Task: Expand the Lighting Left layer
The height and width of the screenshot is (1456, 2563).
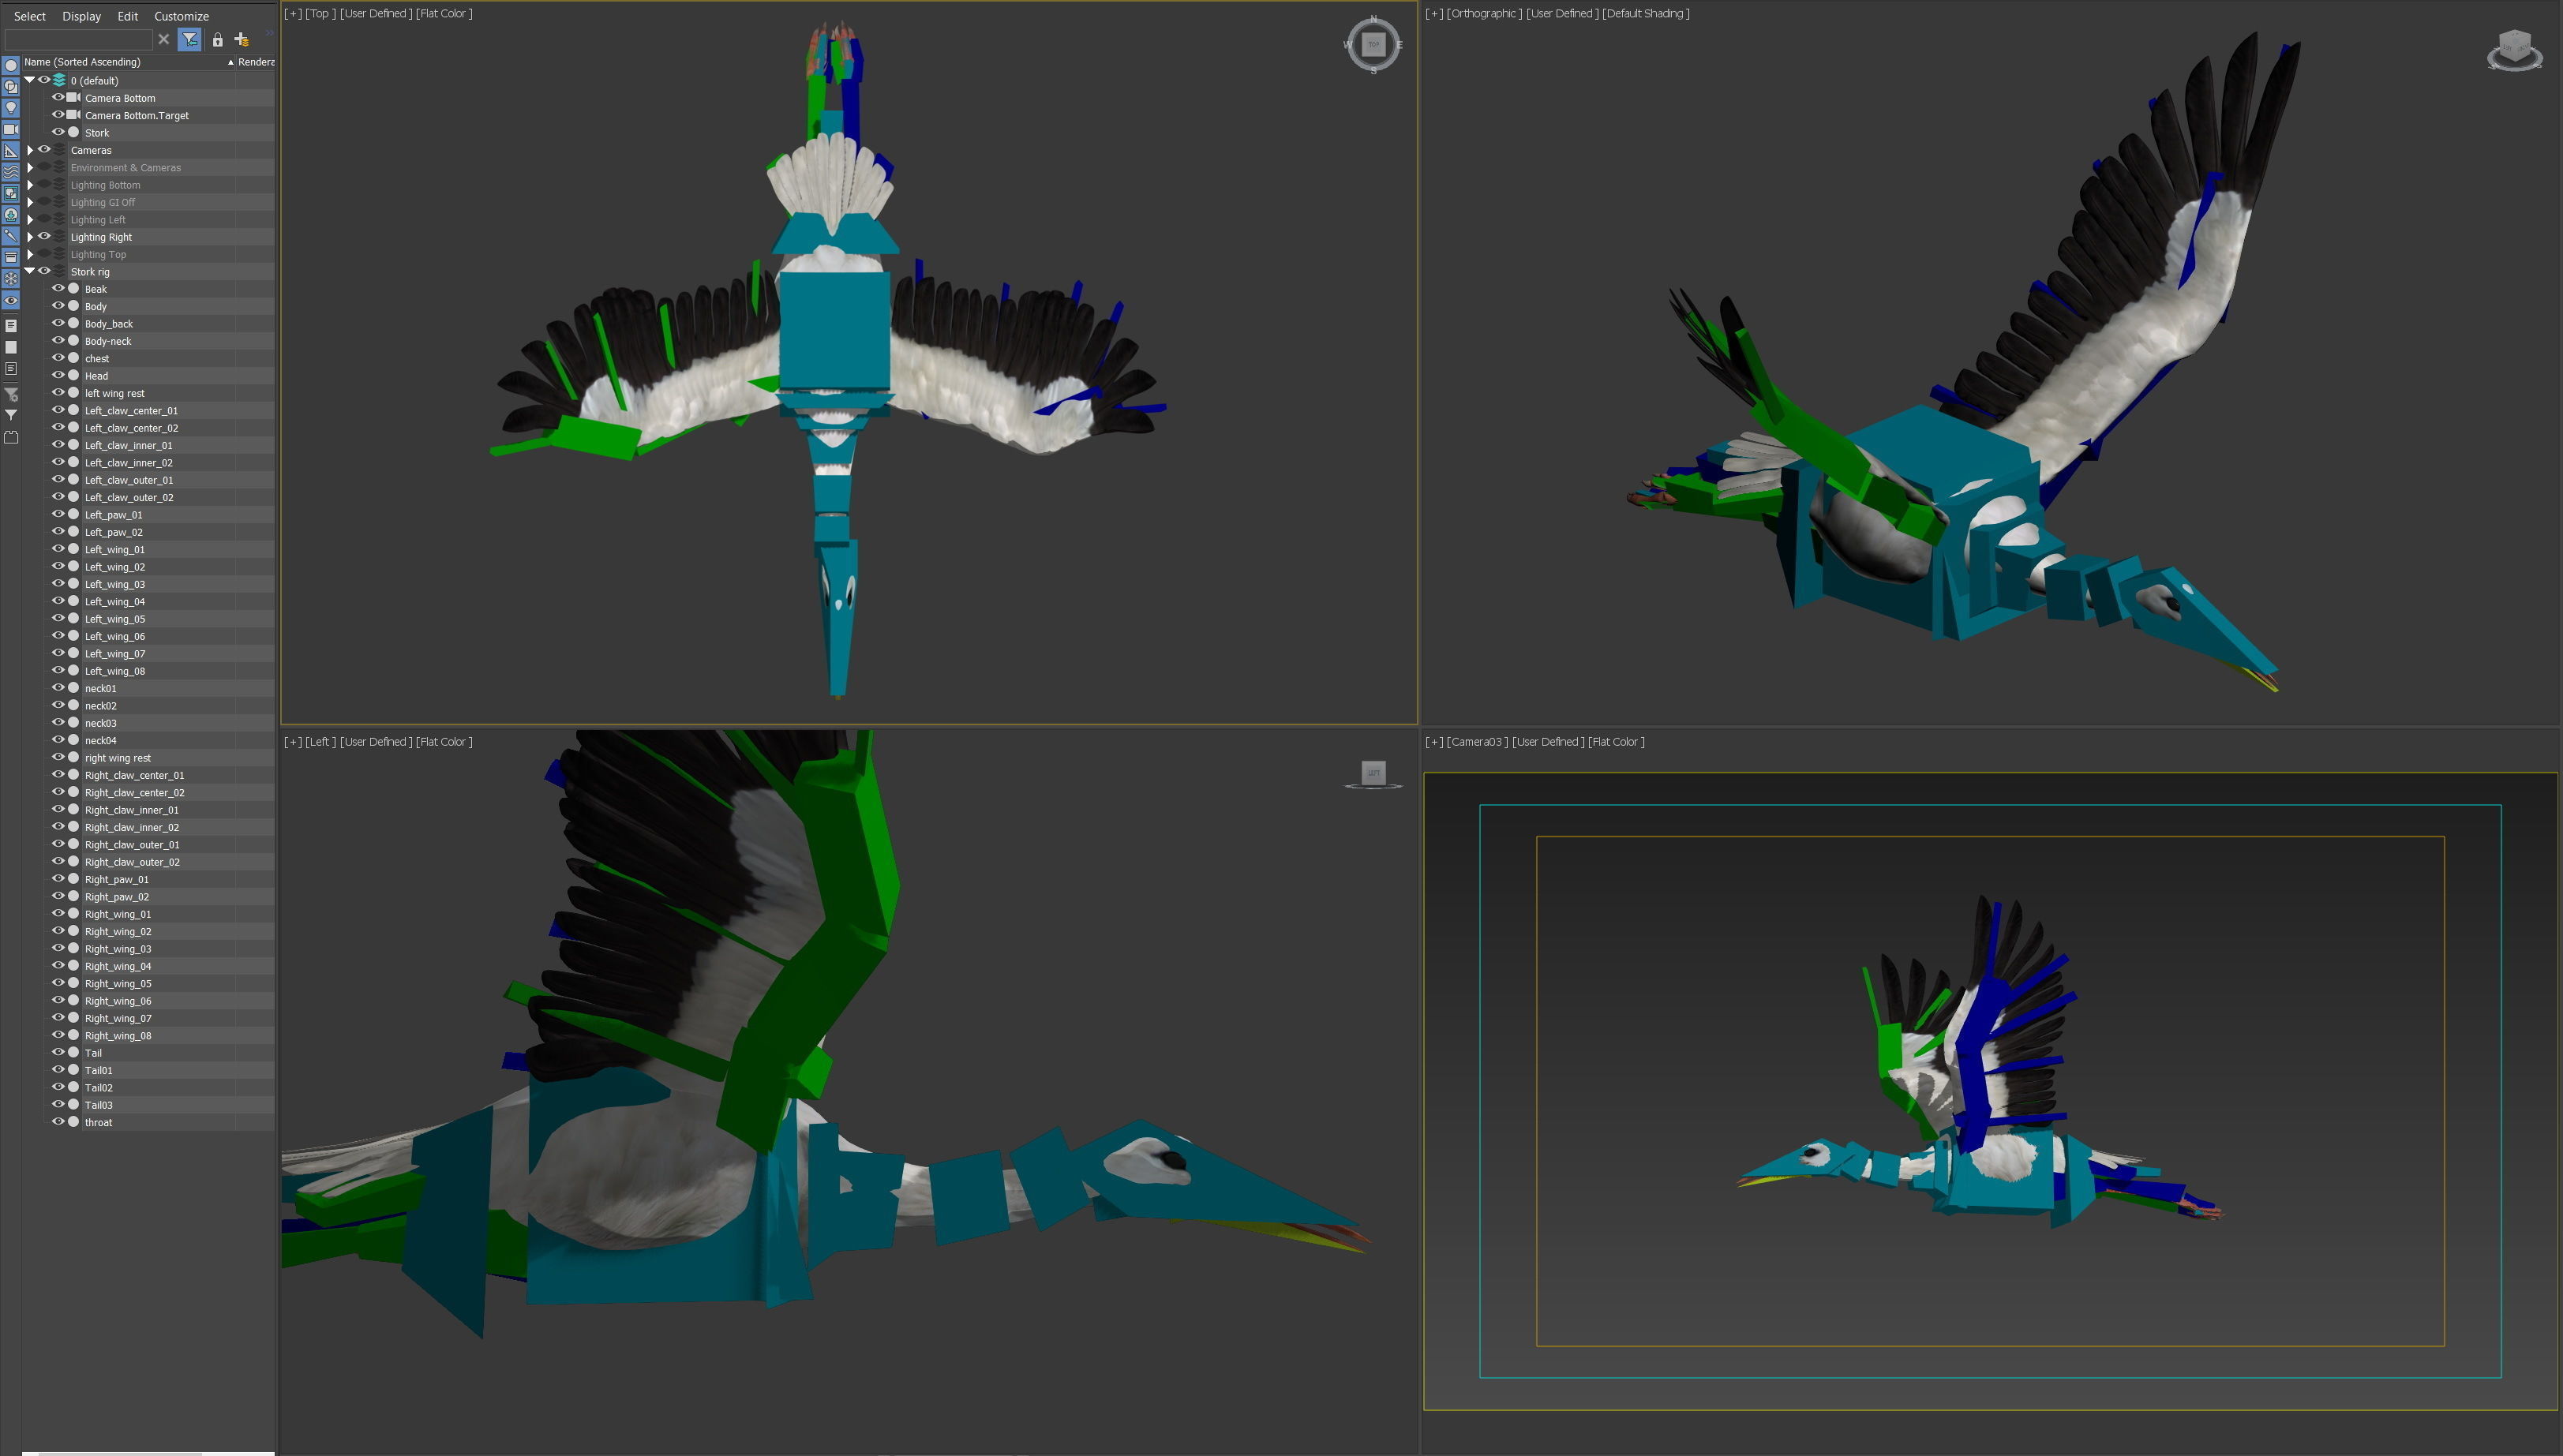Action: click(x=30, y=219)
